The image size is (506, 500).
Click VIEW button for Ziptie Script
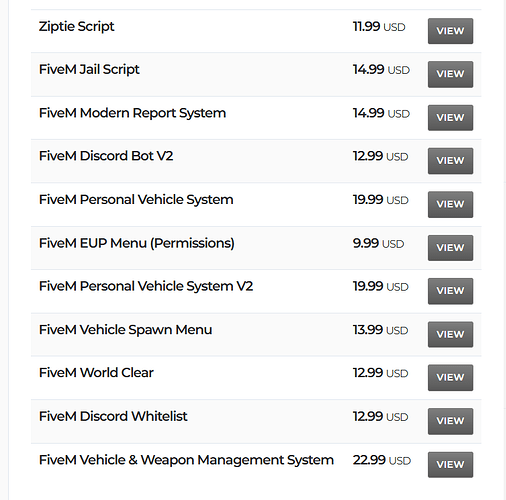click(x=450, y=31)
